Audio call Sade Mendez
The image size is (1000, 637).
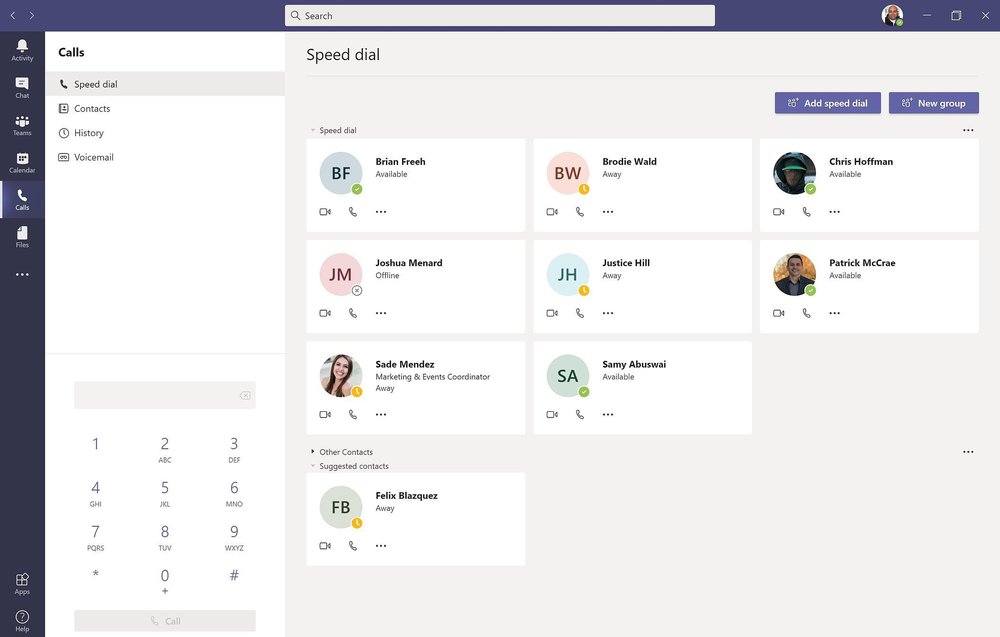[351, 414]
